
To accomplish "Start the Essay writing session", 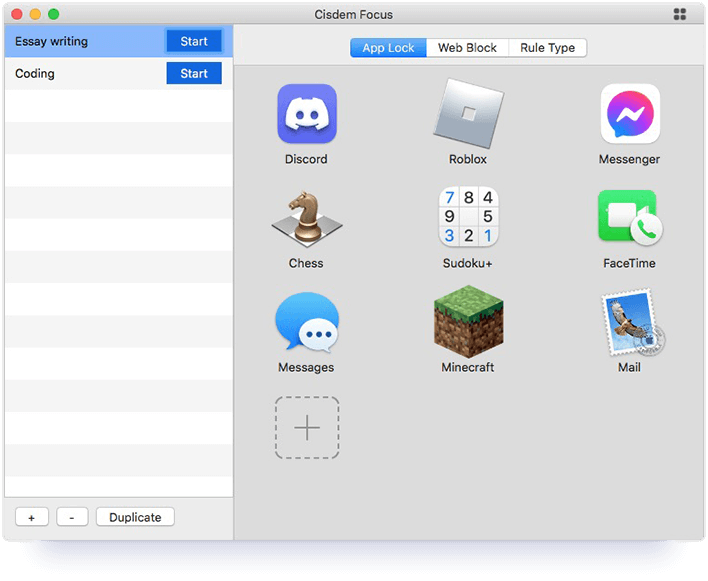I will click(194, 41).
